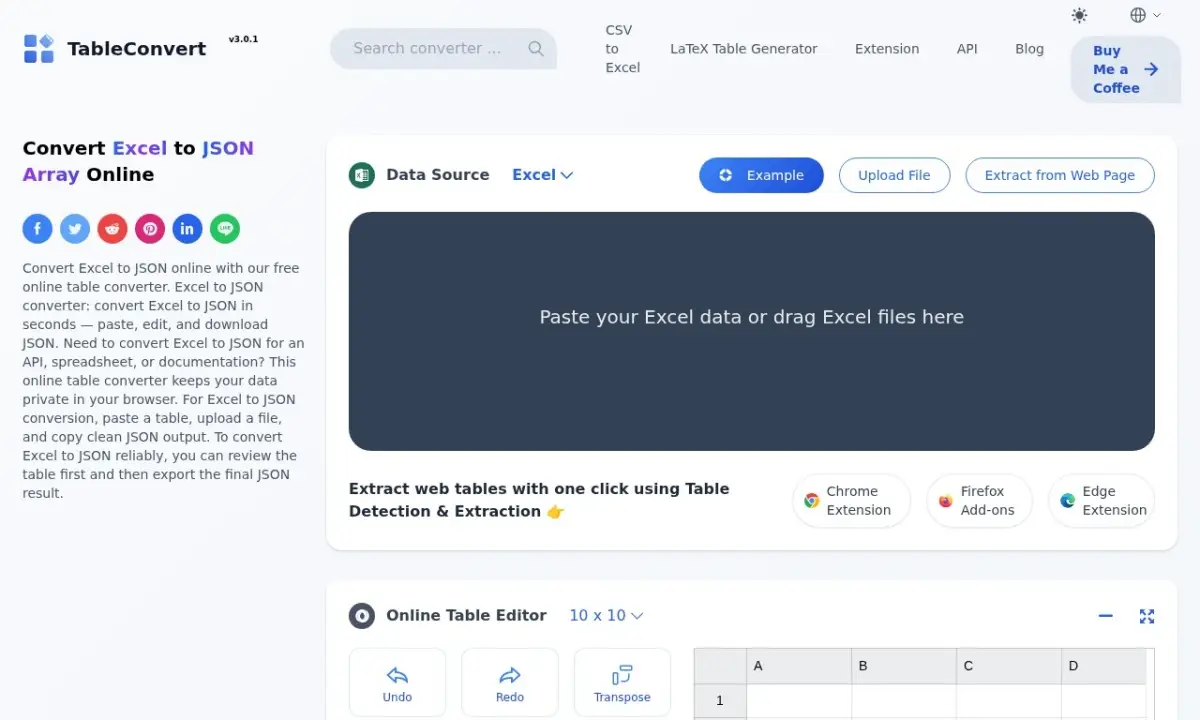1200x720 pixels.
Task: Go to the Blog page
Action: pyautogui.click(x=1029, y=49)
